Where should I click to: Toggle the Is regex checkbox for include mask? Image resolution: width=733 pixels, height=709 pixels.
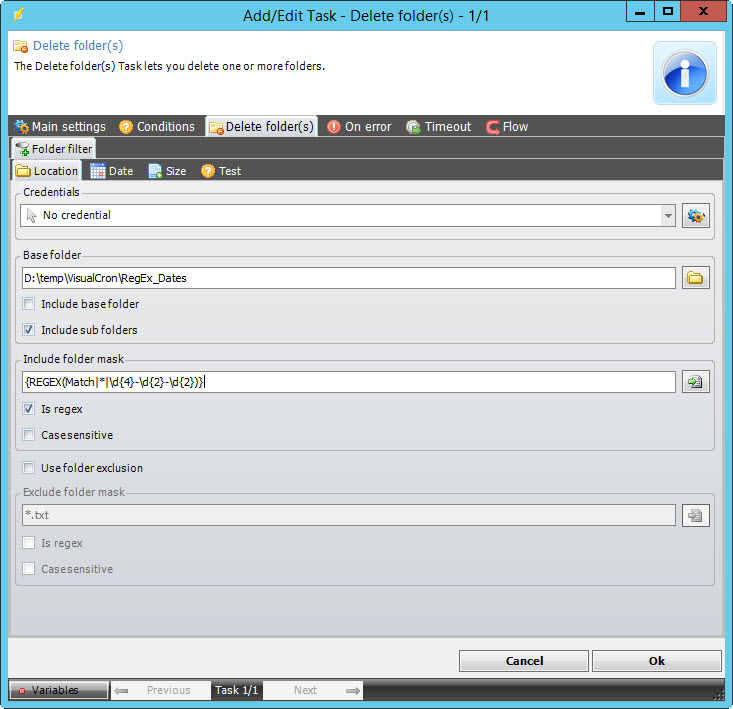(x=28, y=409)
